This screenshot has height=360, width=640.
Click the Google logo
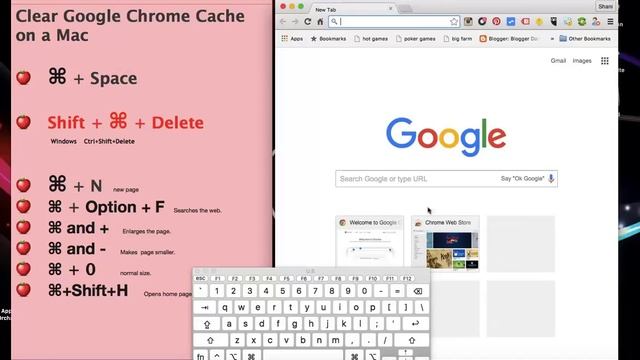tap(446, 137)
